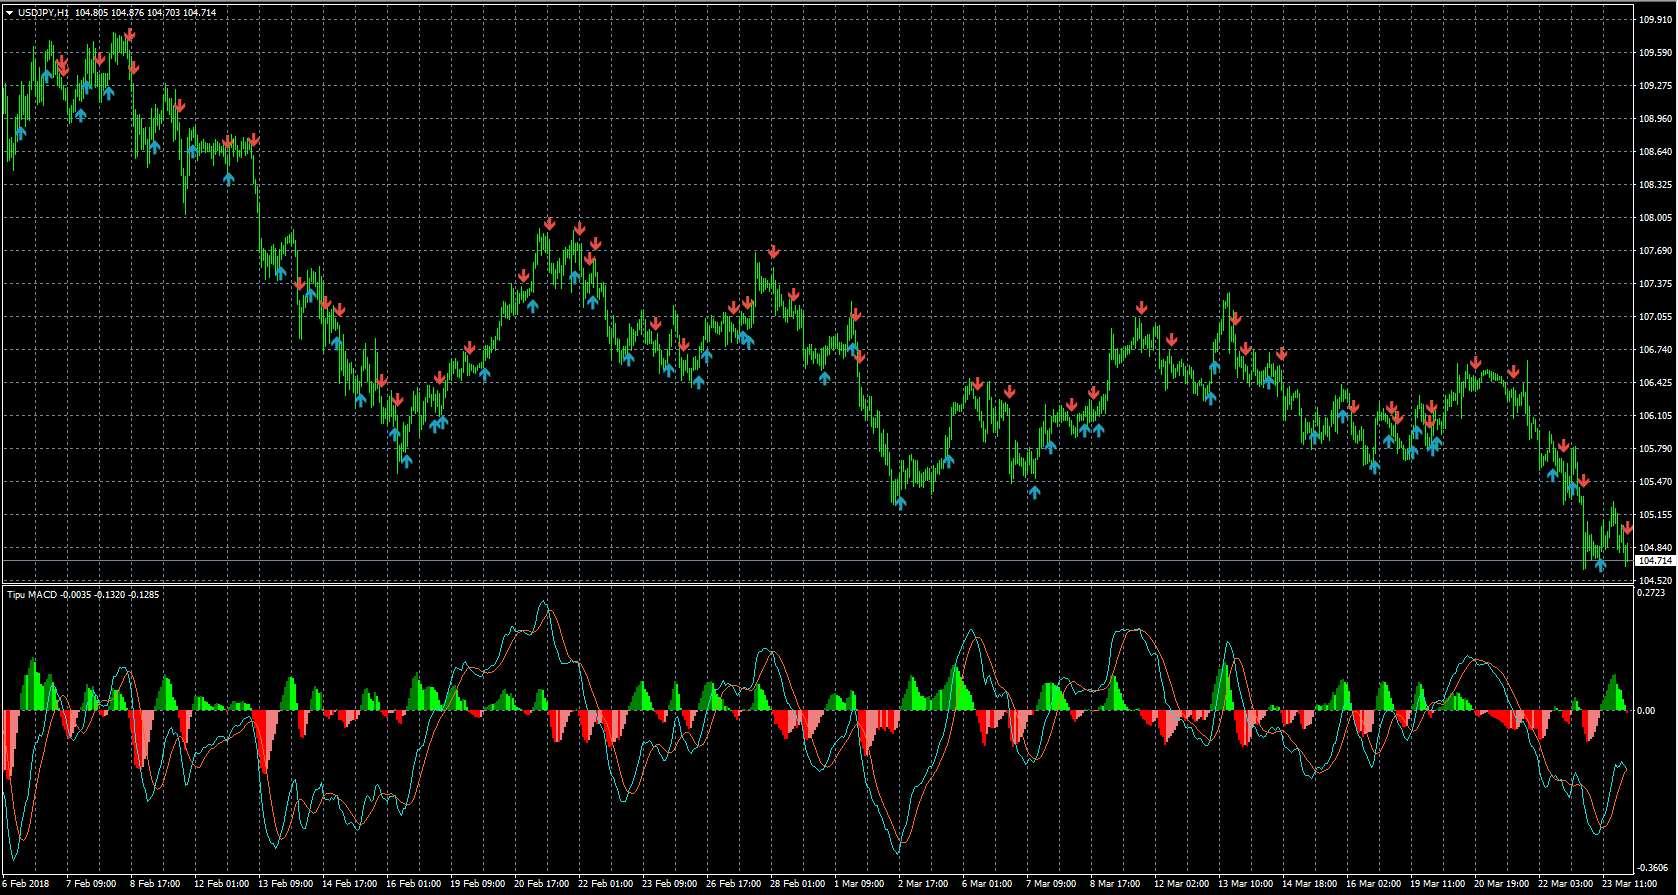The height and width of the screenshot is (895, 1678).
Task: Open the USDJPY,H1 chart dropdown triangle
Action: pyautogui.click(x=9, y=13)
